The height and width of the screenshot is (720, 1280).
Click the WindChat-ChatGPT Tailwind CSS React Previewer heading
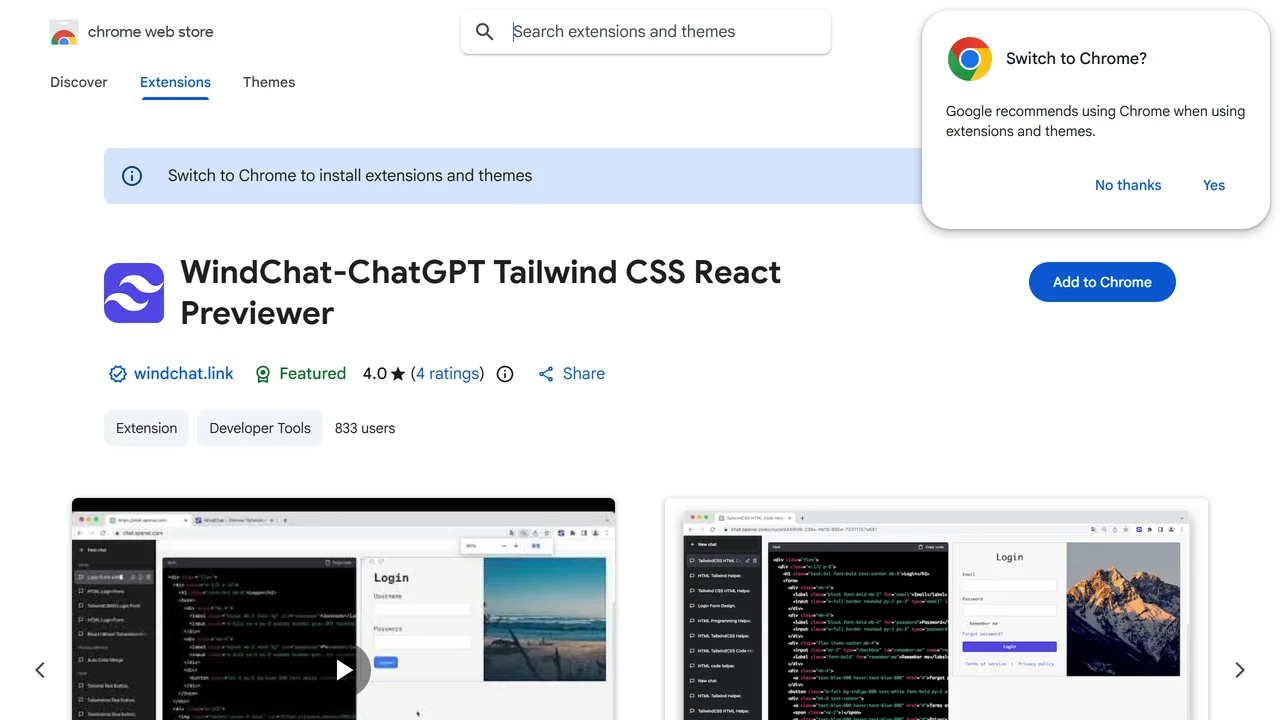[481, 292]
